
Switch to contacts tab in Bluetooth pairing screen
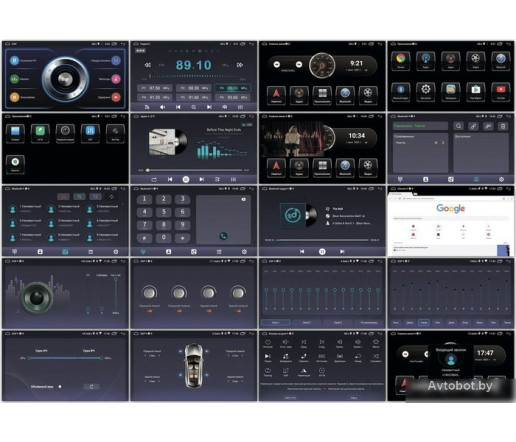click(426, 179)
